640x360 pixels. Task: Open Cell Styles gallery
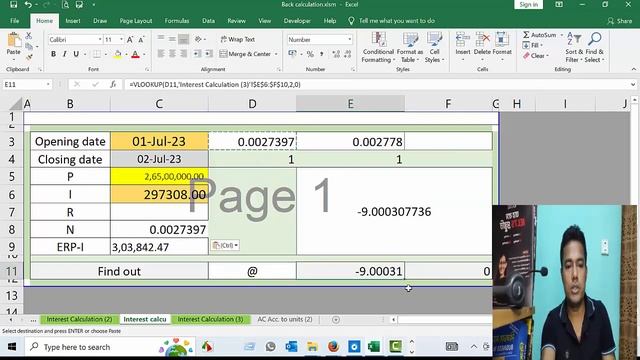click(434, 48)
